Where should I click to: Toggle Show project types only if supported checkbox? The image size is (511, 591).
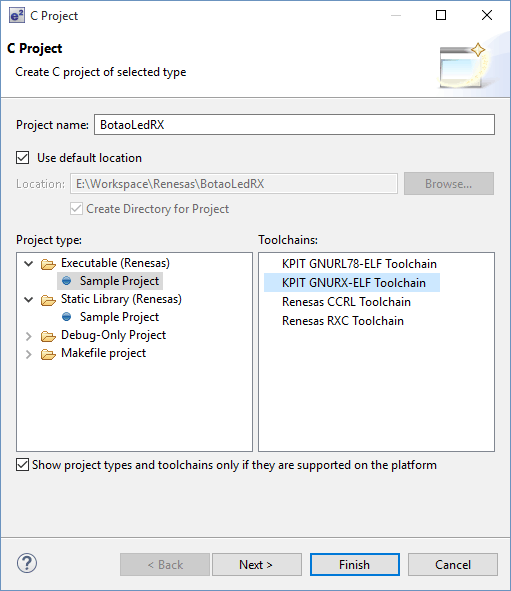pyautogui.click(x=23, y=465)
